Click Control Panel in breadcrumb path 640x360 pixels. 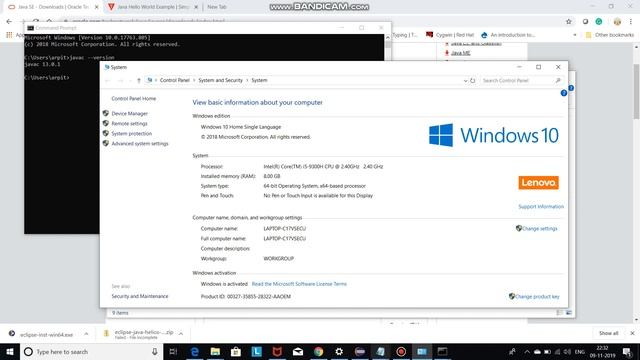tap(175, 80)
